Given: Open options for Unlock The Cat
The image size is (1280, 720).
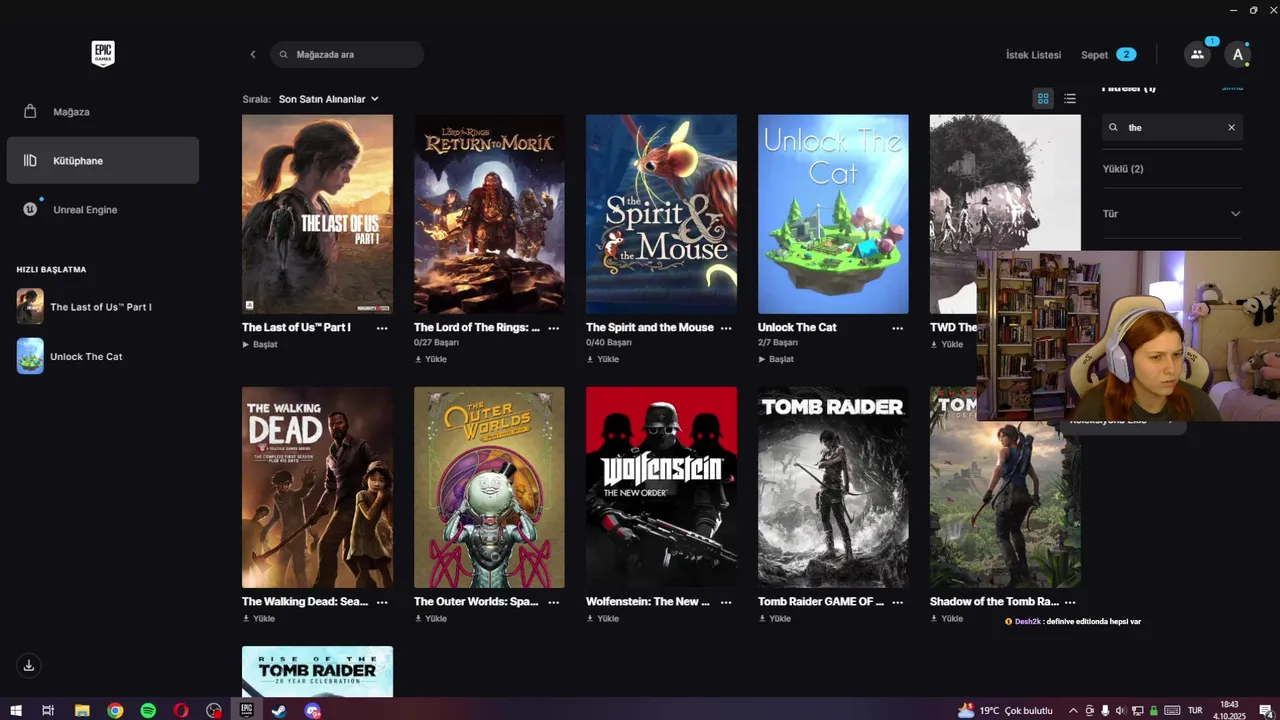Looking at the screenshot, I should [898, 328].
